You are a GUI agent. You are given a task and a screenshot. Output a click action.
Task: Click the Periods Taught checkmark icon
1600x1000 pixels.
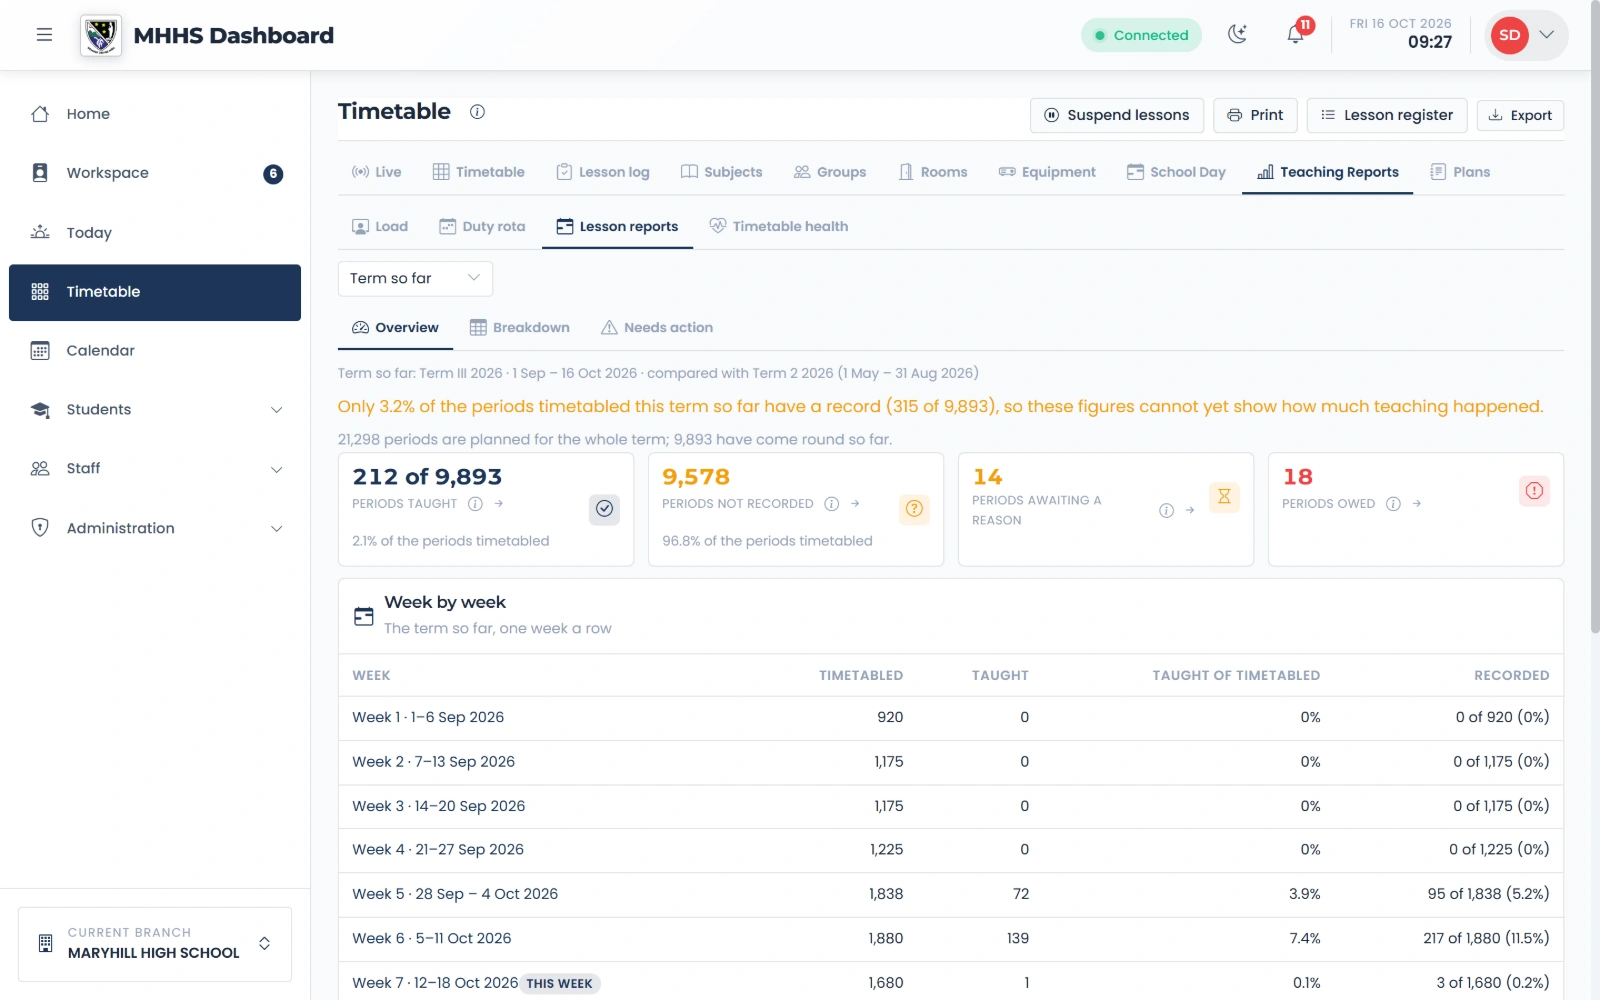[x=604, y=509]
